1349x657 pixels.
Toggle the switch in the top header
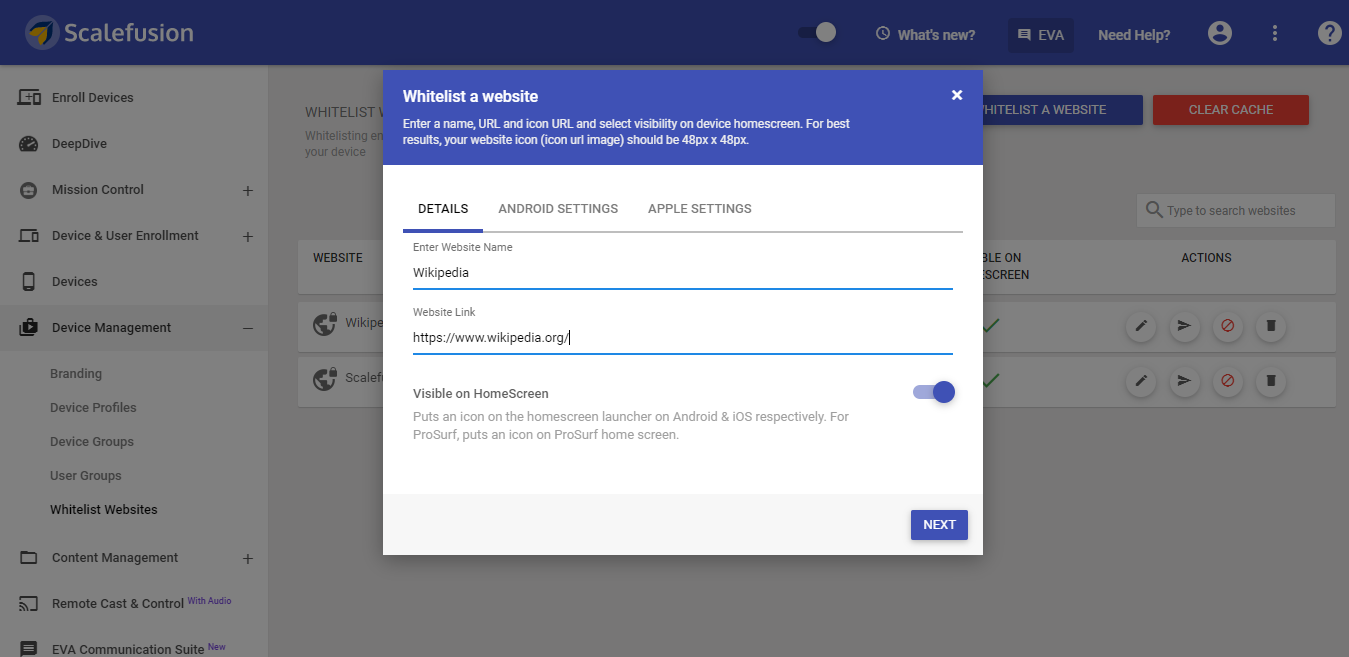(817, 33)
